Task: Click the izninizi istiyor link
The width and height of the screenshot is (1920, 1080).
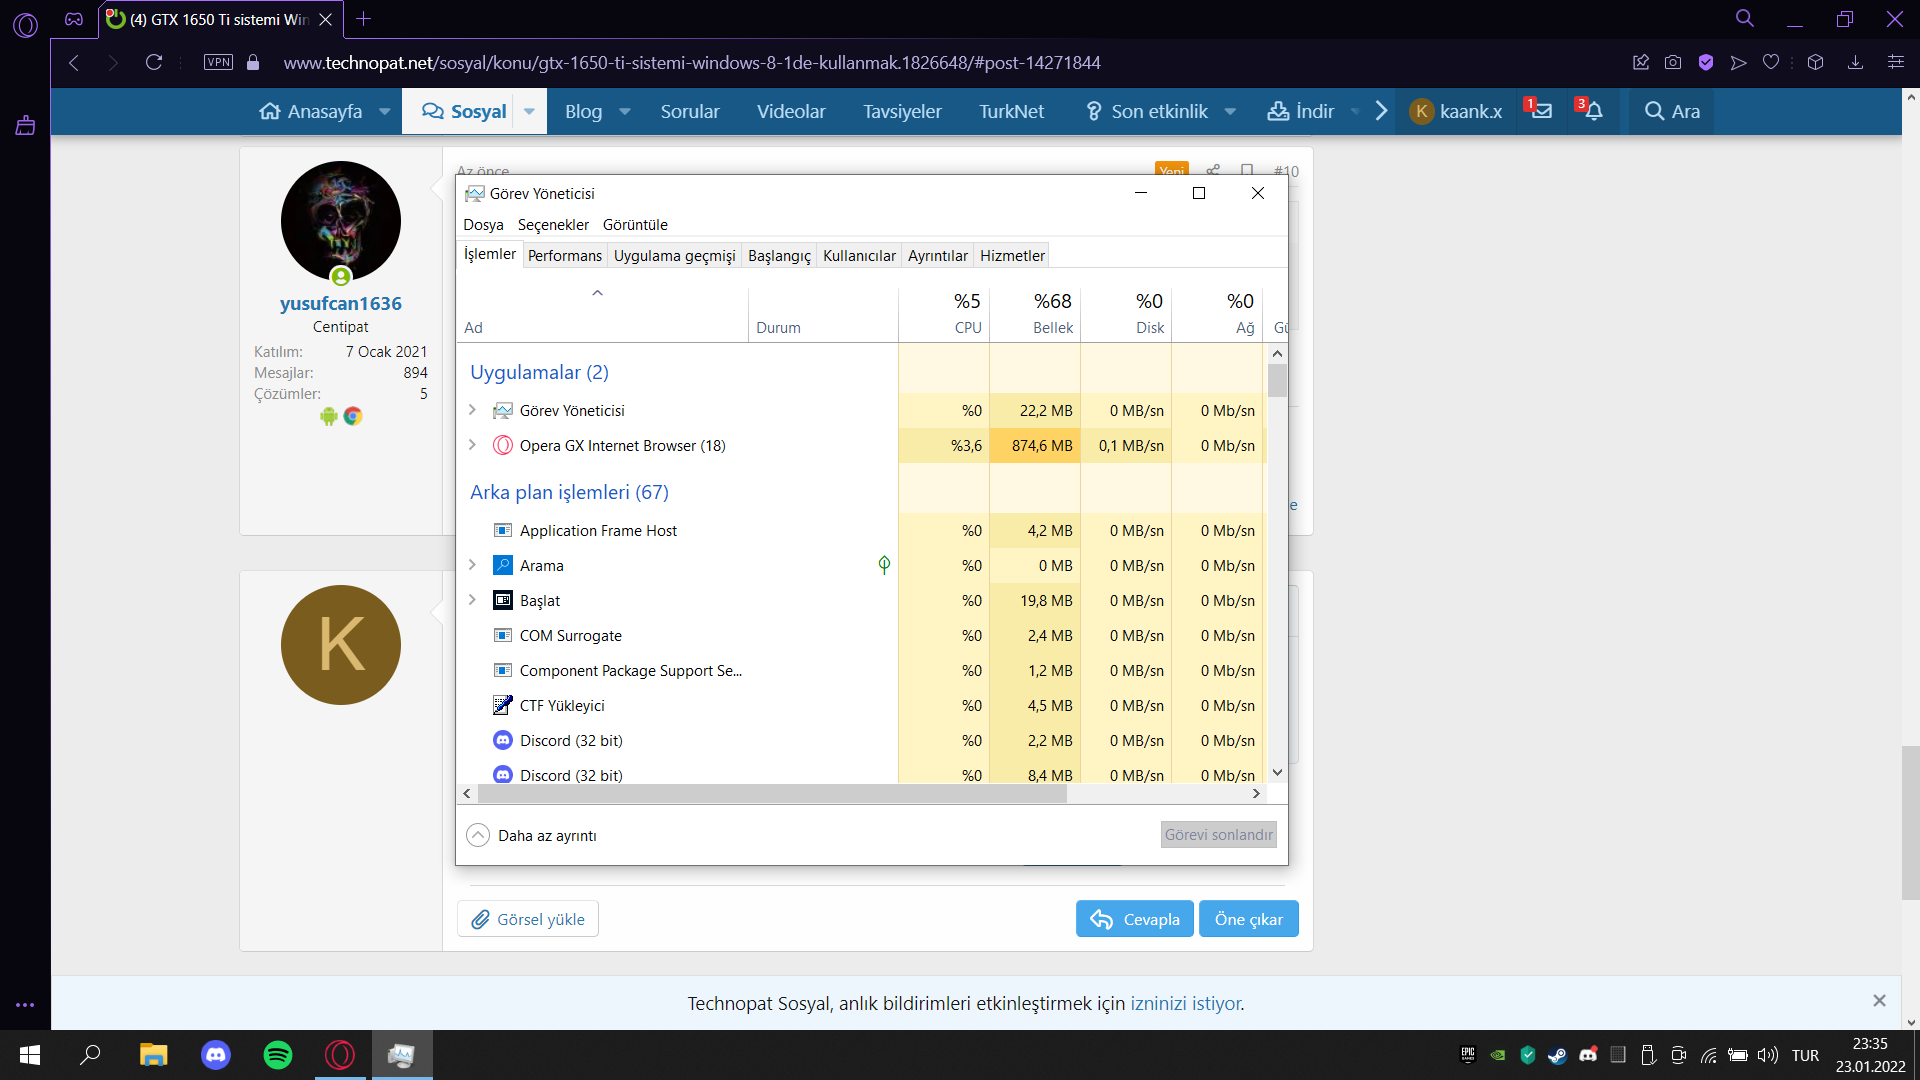Action: (x=1186, y=1003)
